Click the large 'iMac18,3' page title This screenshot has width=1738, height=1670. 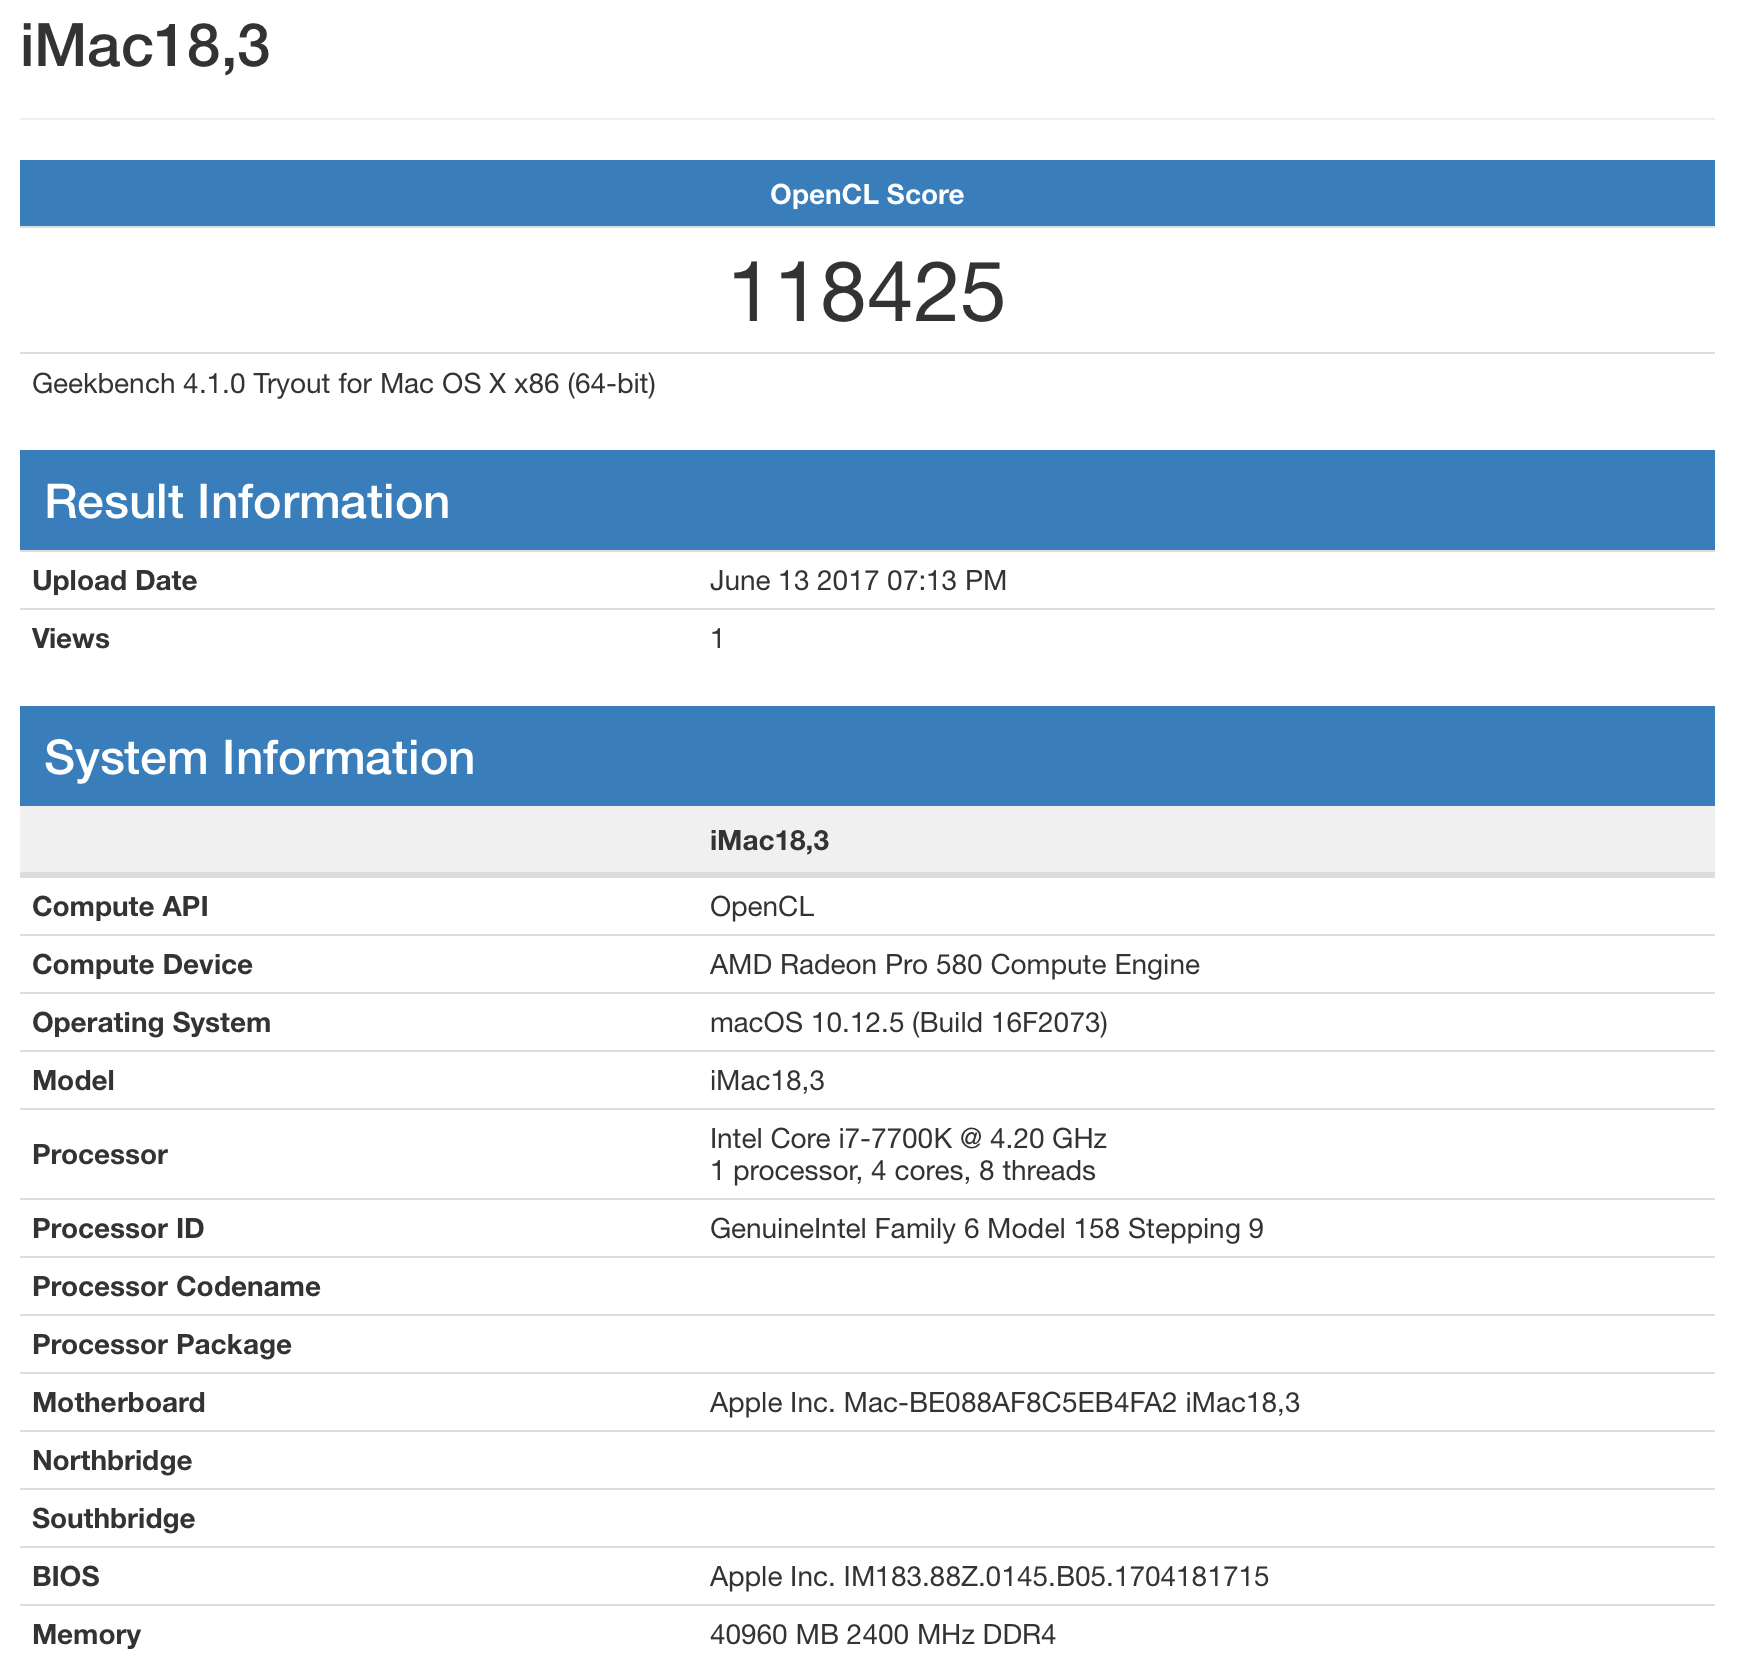[145, 47]
